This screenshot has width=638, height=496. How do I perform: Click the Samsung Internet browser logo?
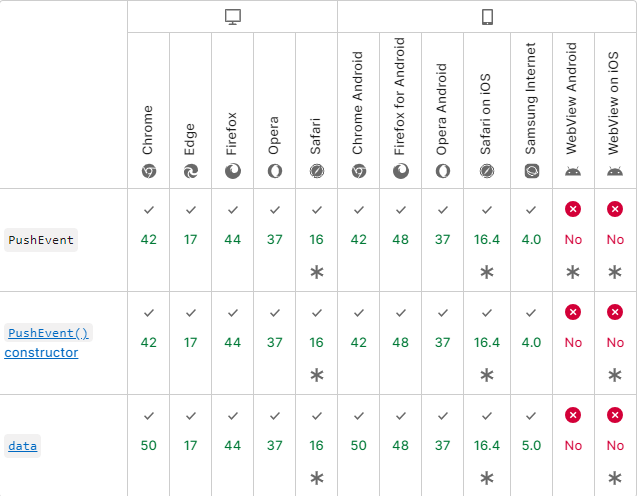point(531,171)
